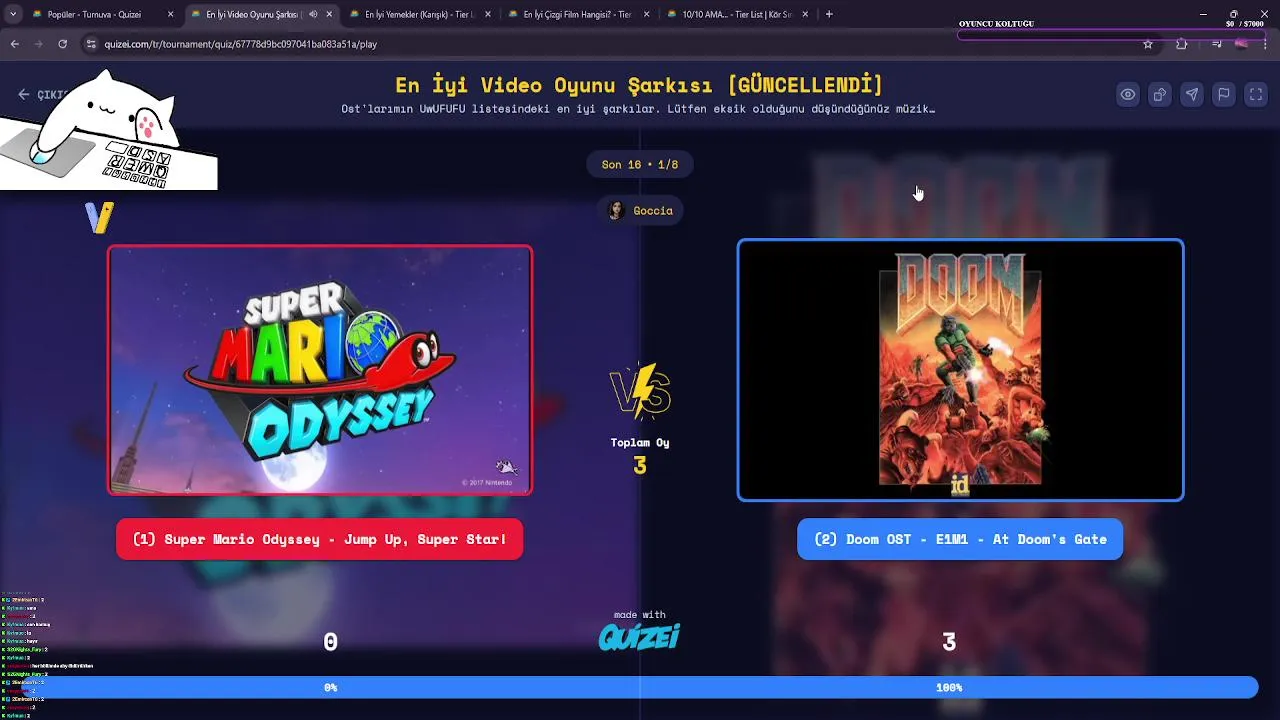This screenshot has height=720, width=1280.
Task: Open the tab search dropdown arrow
Action: coord(12,14)
